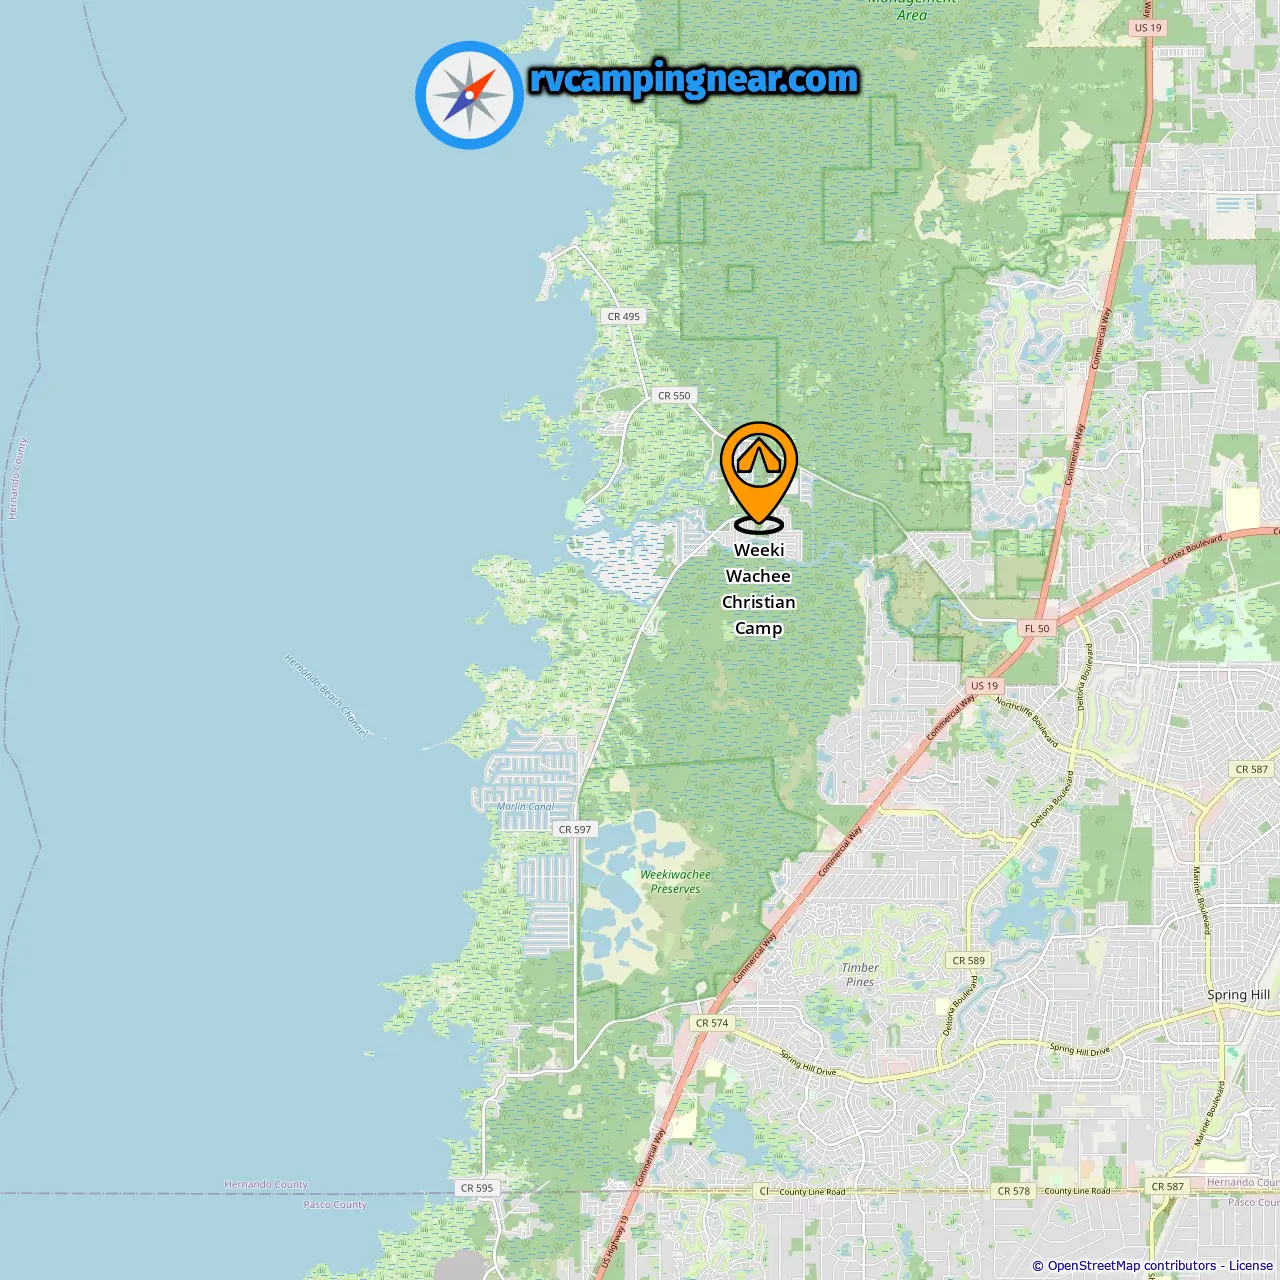Click the CR 574 road shield
The height and width of the screenshot is (1280, 1280).
click(x=712, y=1023)
